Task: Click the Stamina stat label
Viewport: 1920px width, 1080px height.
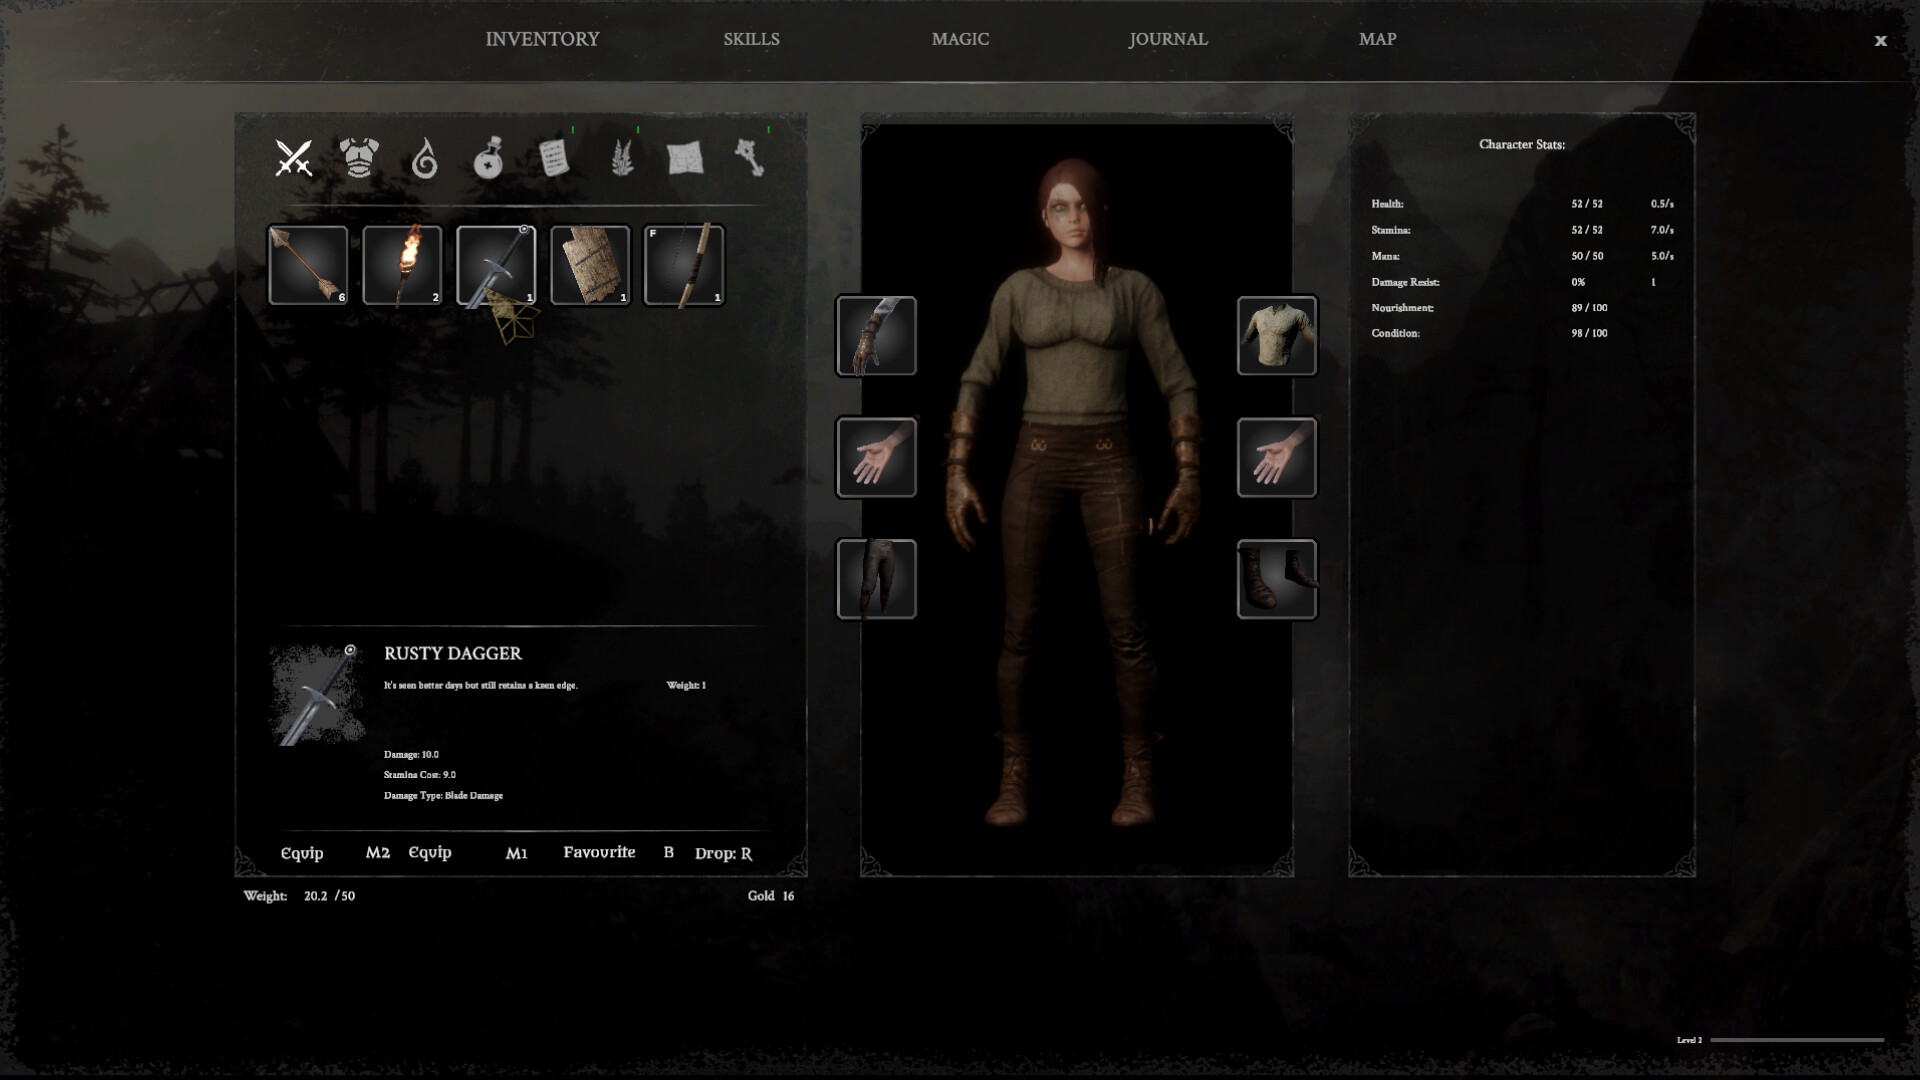Action: (1391, 230)
